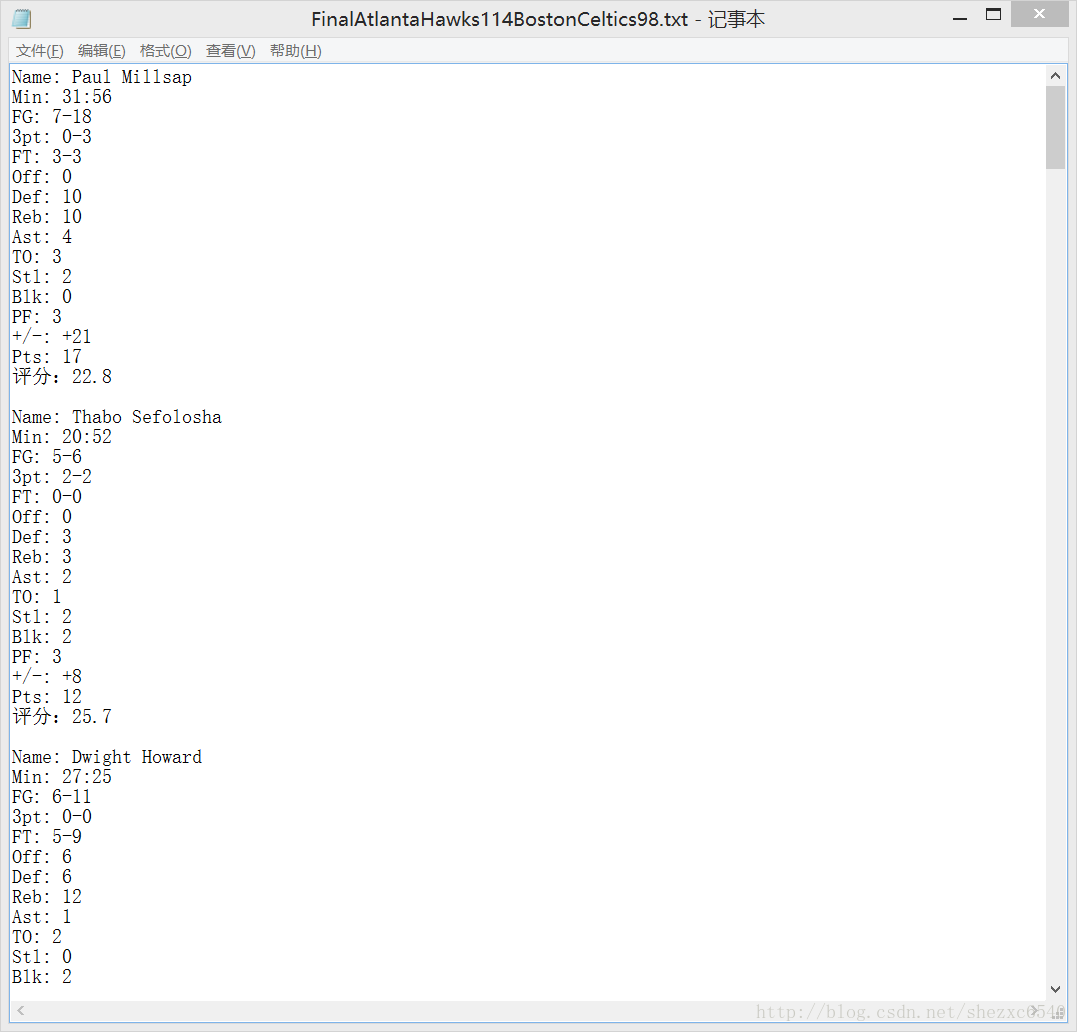The height and width of the screenshot is (1032, 1077).
Task: Click the line 'Name: Paul Millsap'
Action: click(x=102, y=77)
